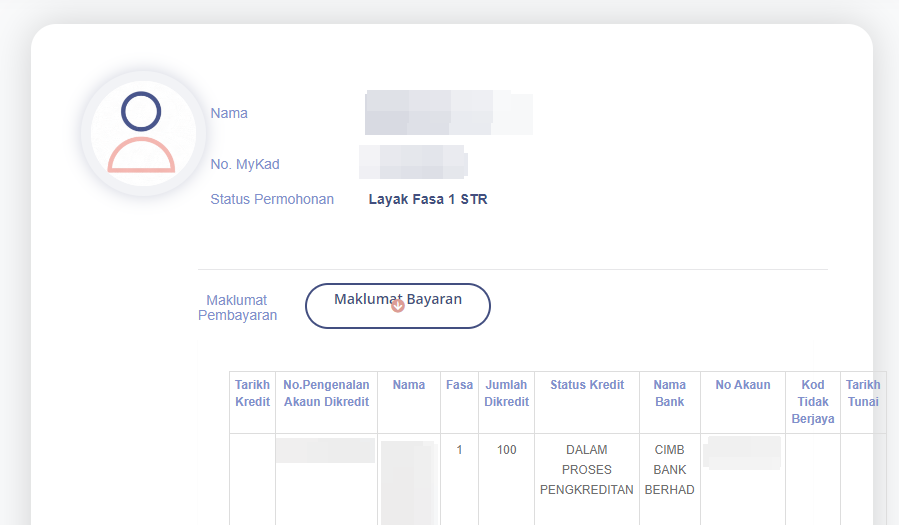This screenshot has width=899, height=525.
Task: Click the Jumlah Dikredit column header
Action: pyautogui.click(x=506, y=393)
